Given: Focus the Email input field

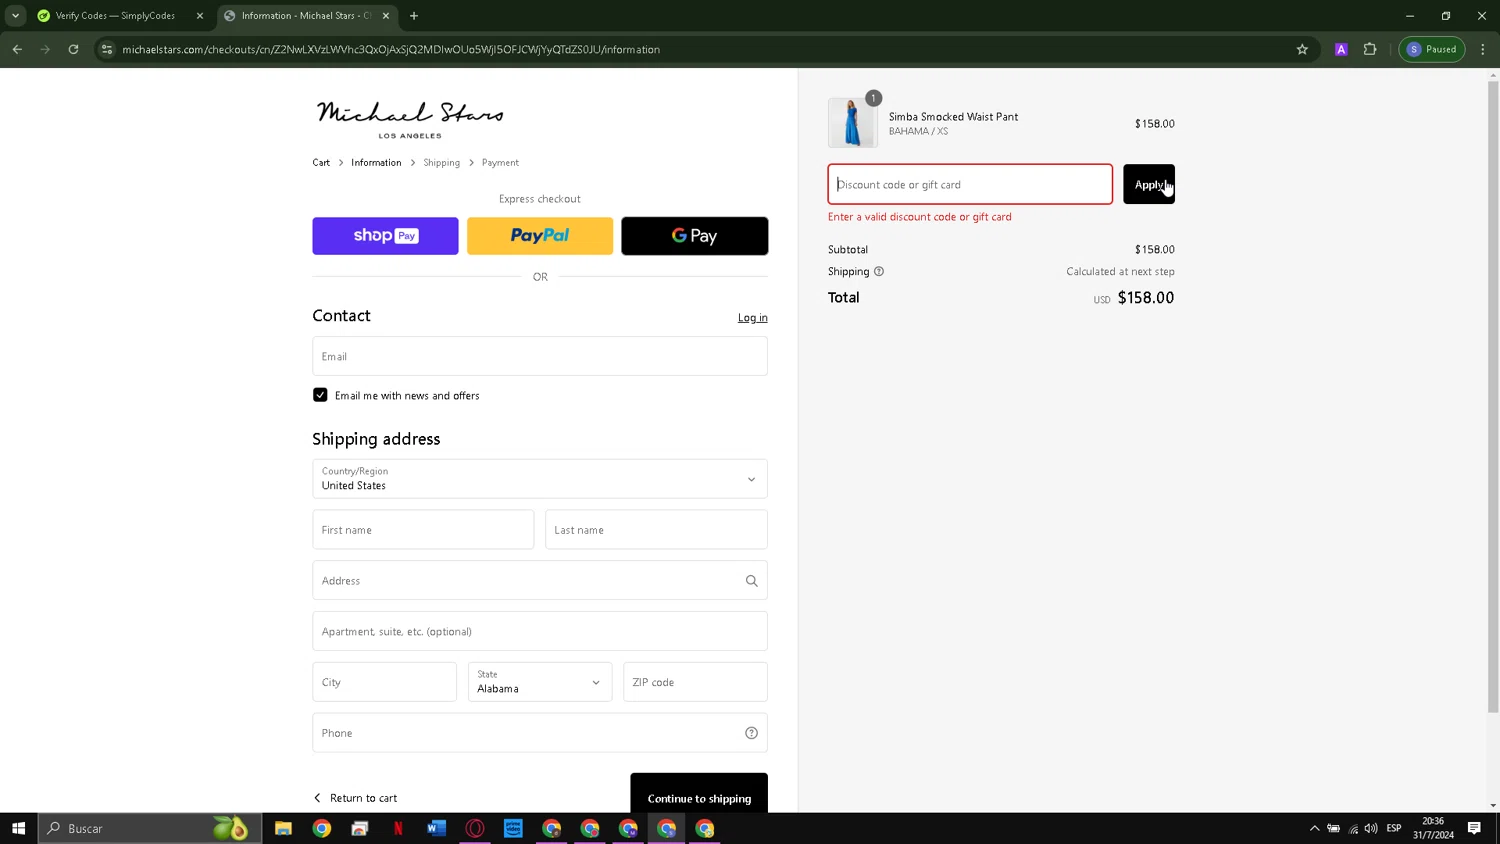Looking at the screenshot, I should pos(540,356).
